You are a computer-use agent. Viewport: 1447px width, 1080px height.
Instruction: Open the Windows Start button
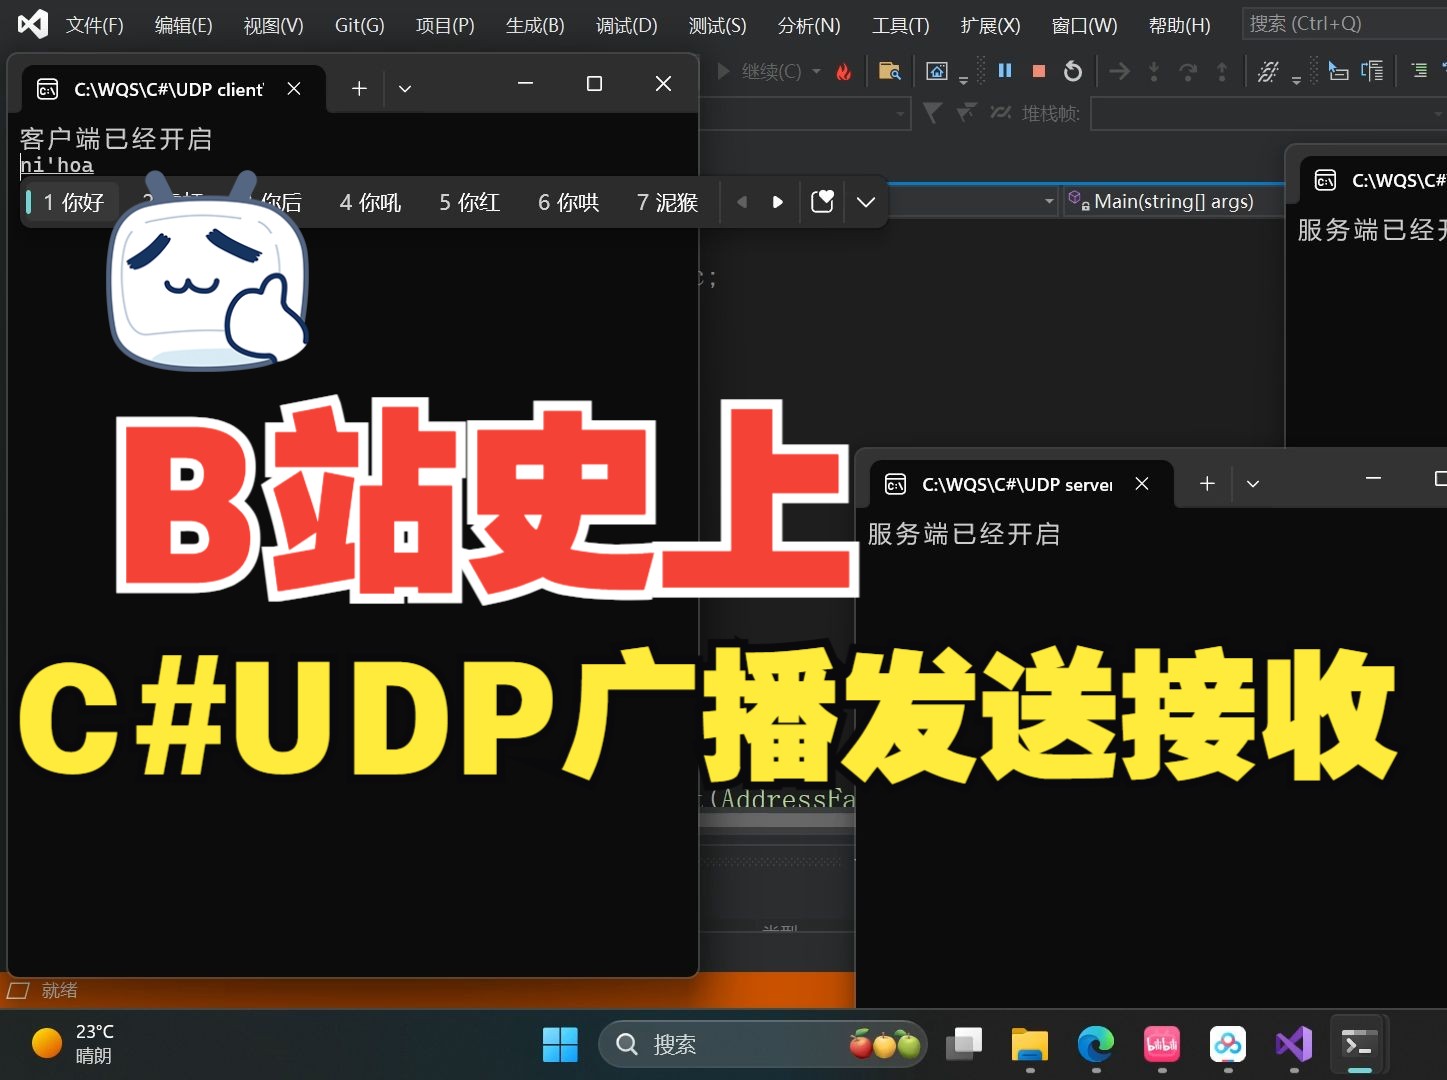pyautogui.click(x=560, y=1044)
